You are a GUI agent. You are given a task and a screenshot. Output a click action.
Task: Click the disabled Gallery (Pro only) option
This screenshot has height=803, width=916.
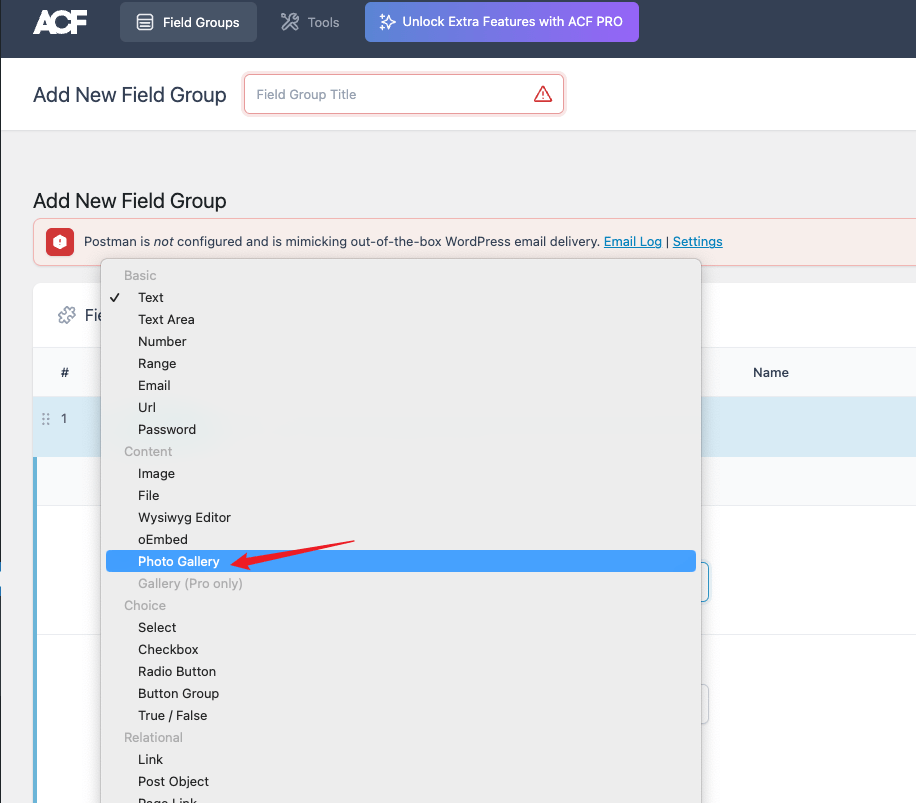coord(401,583)
